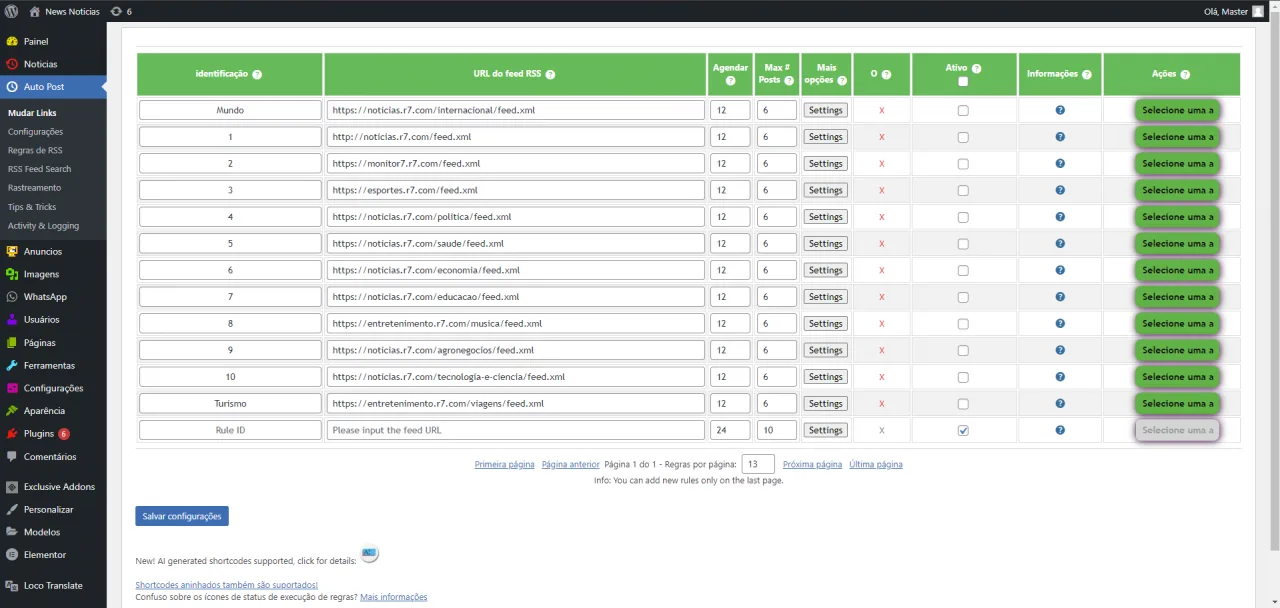Image resolution: width=1280 pixels, height=608 pixels.
Task: Click the Última página link
Action: tap(876, 464)
